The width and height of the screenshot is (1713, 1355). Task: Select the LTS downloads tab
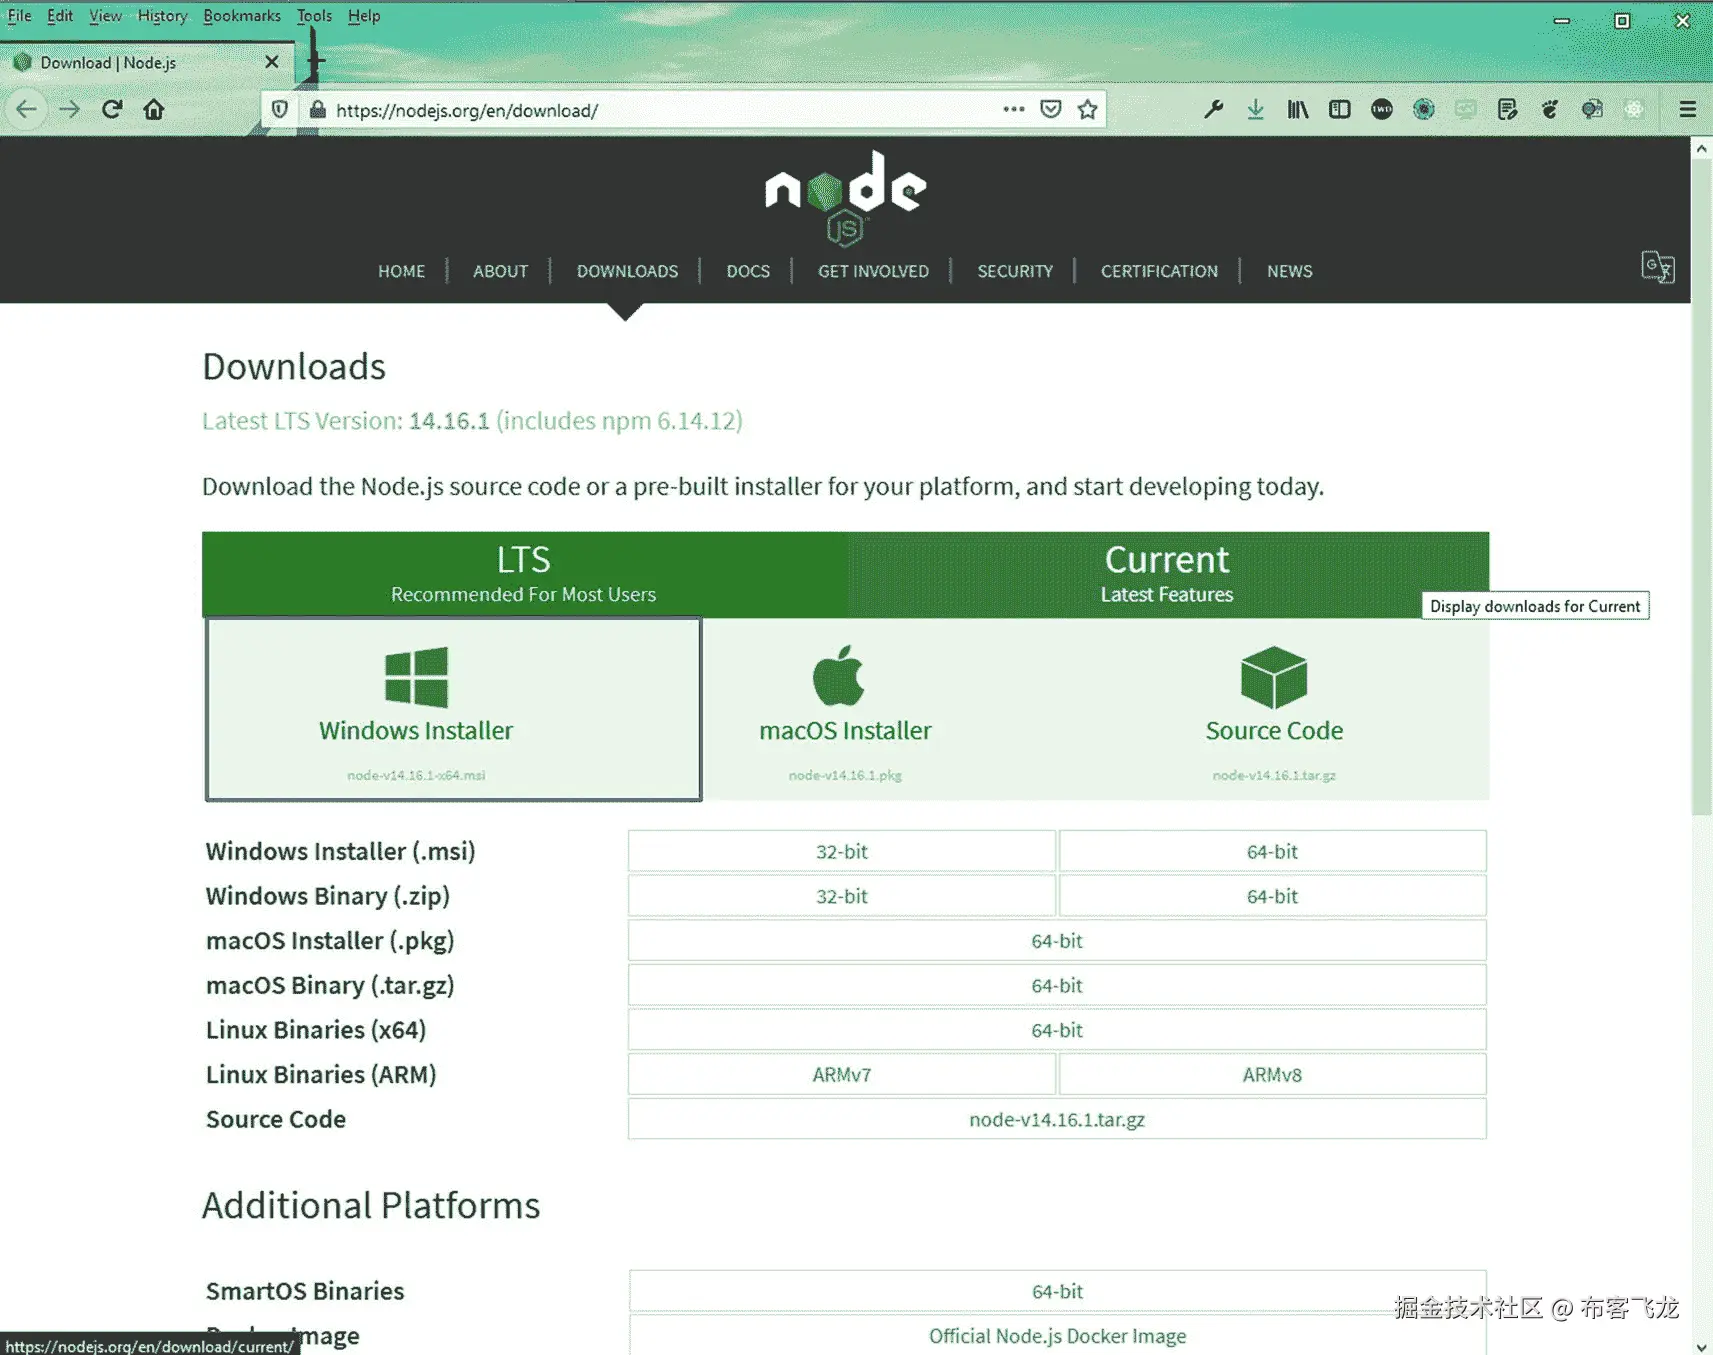pos(524,574)
